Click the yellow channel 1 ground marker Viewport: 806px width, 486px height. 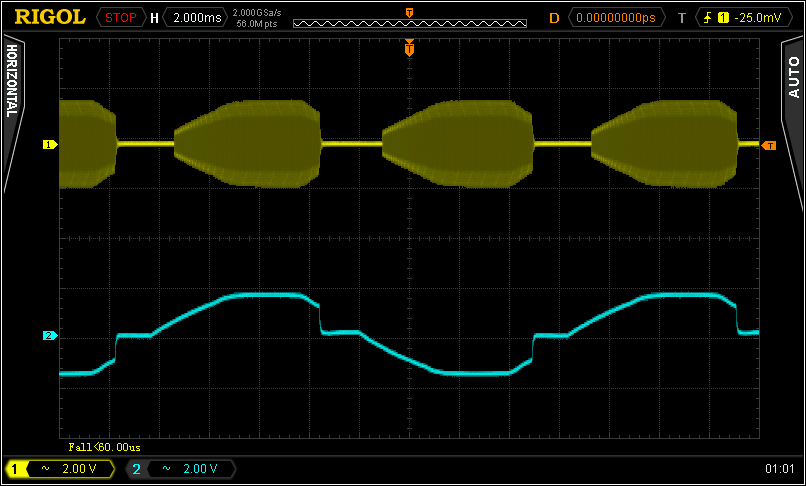click(48, 145)
